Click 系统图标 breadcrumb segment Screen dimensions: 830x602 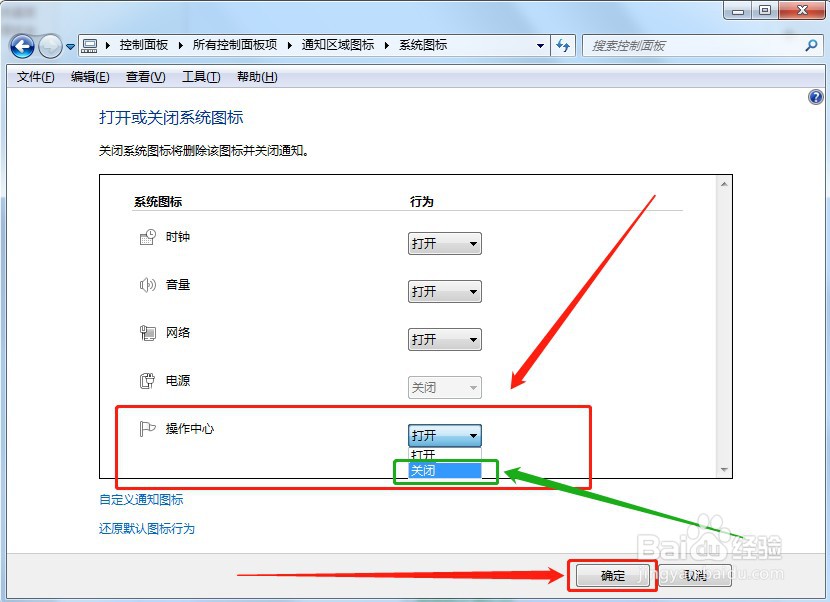pyautogui.click(x=423, y=45)
